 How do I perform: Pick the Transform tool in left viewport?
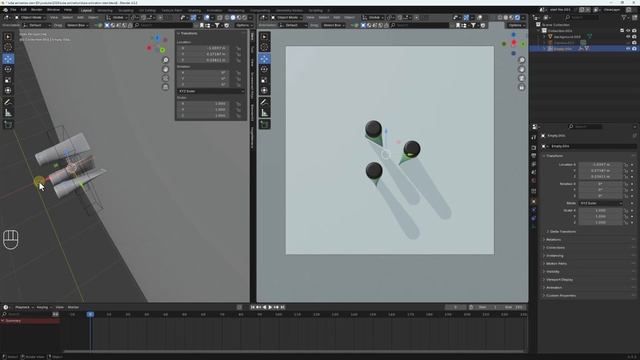pyautogui.click(x=8, y=91)
